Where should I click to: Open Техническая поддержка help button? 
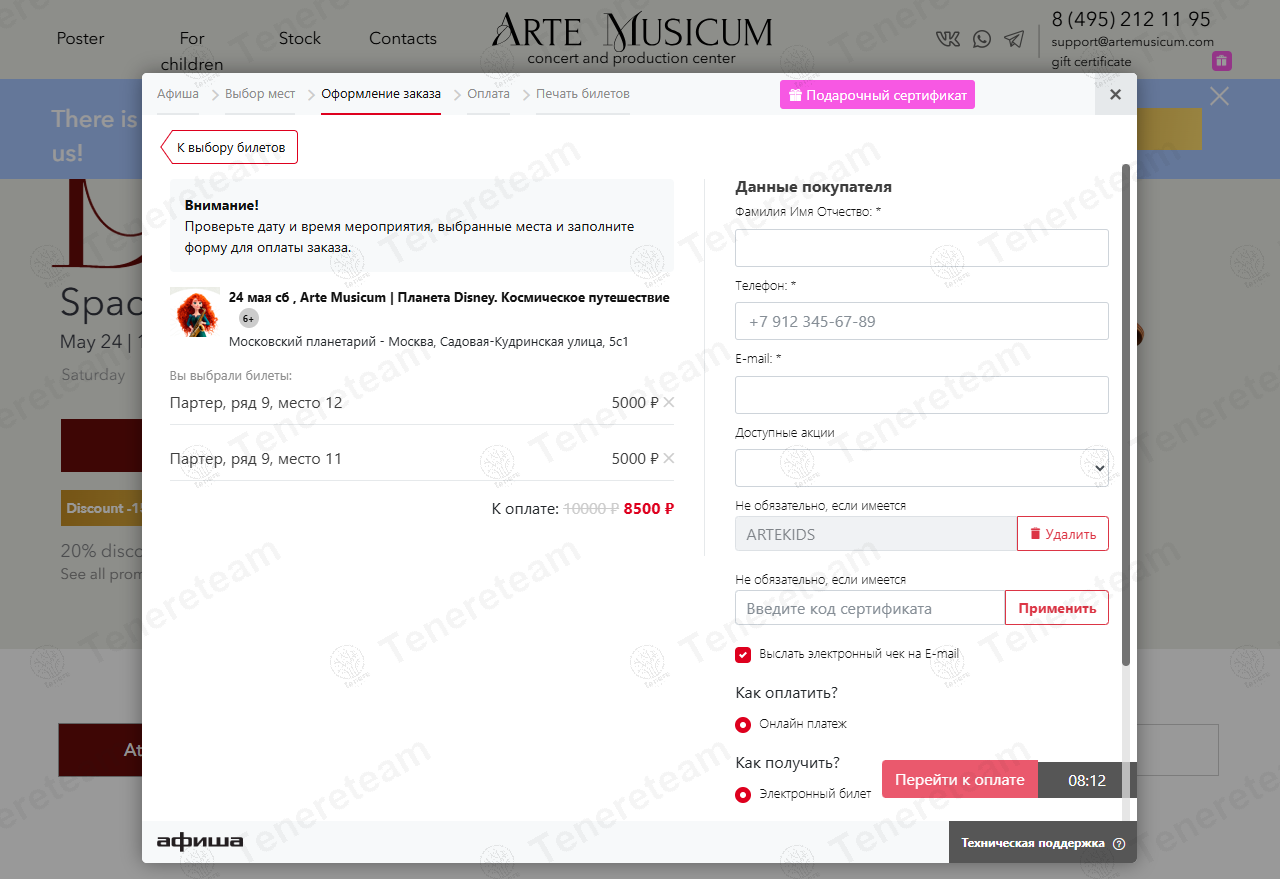(x=1043, y=843)
